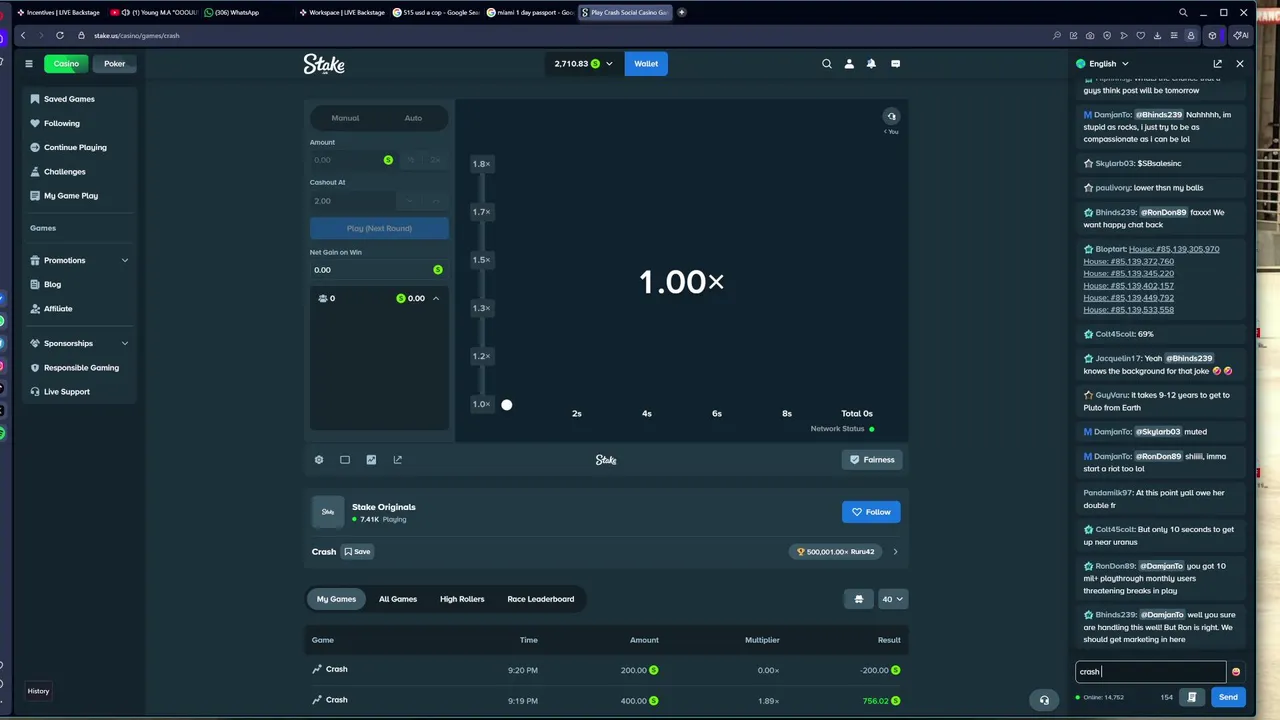
Task: Open the 500,001.00× Ruru42 record arrow
Action: click(895, 552)
